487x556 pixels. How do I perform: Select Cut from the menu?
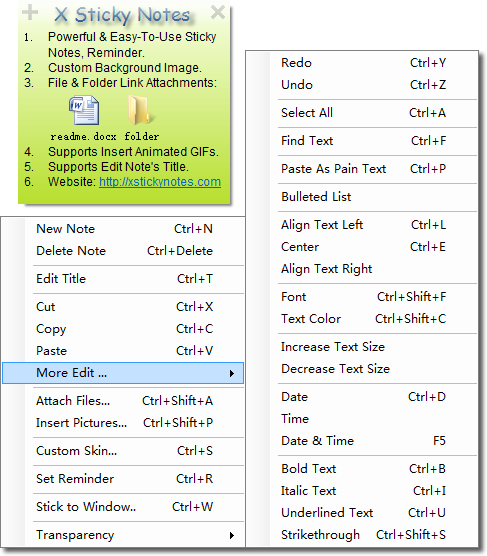coord(123,307)
